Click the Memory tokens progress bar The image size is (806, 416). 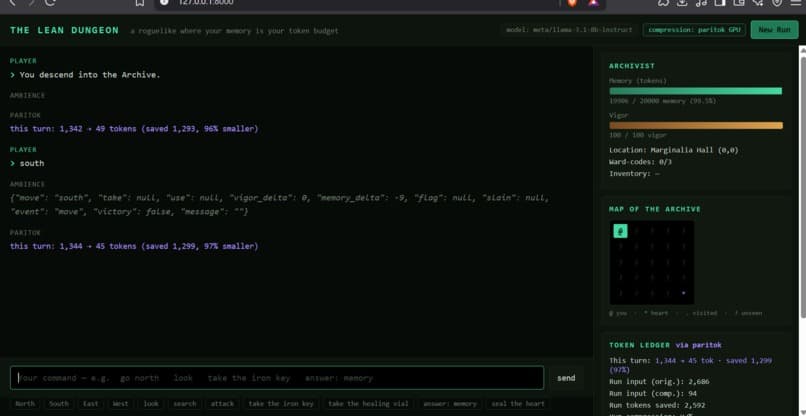point(695,91)
